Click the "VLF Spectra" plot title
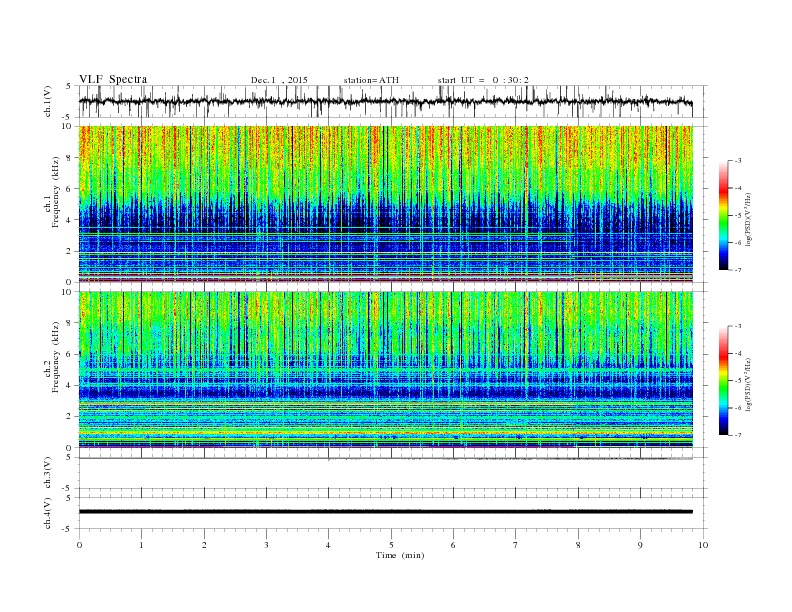The height and width of the screenshot is (612, 792). pos(113,79)
